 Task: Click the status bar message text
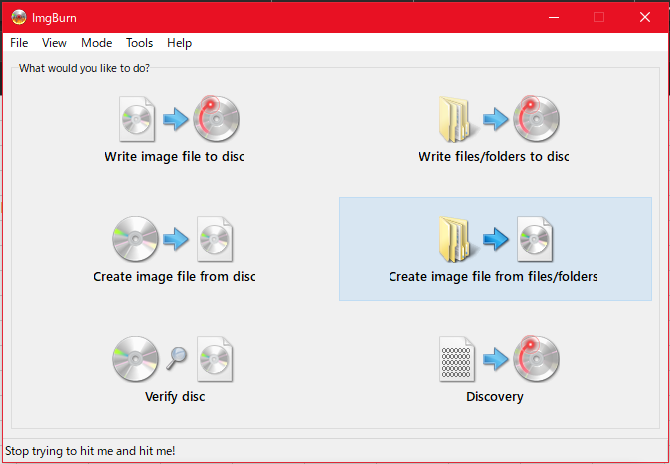tap(90, 451)
